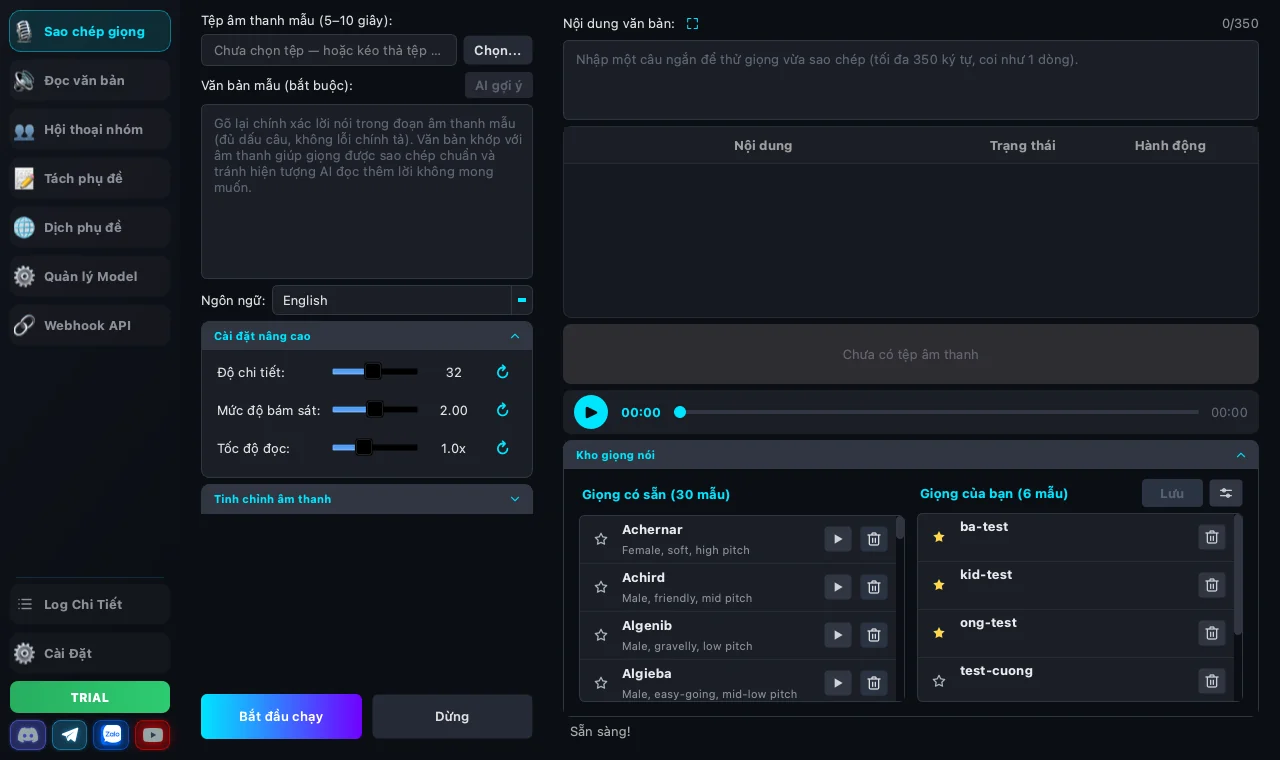This screenshot has width=1280, height=760.
Task: Click the Nội dung column header
Action: [x=762, y=145]
